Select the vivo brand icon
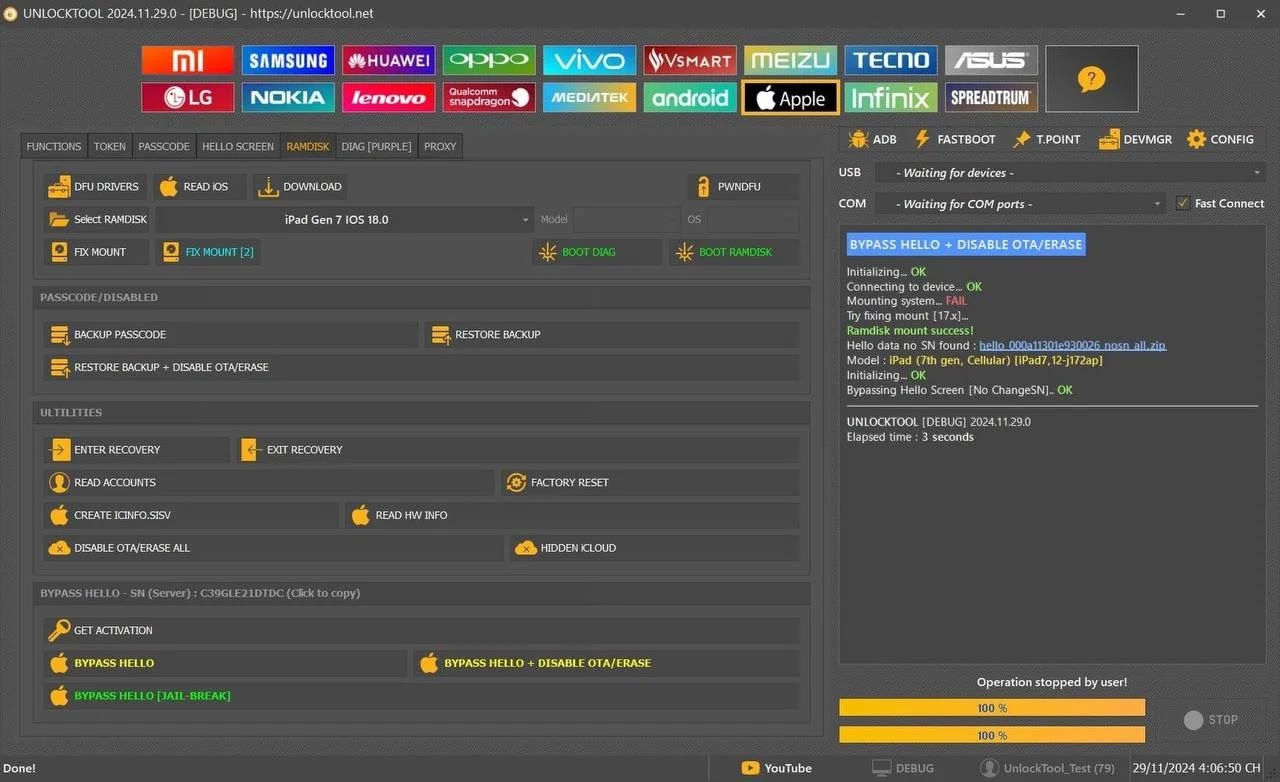The height and width of the screenshot is (782, 1280). tap(589, 60)
